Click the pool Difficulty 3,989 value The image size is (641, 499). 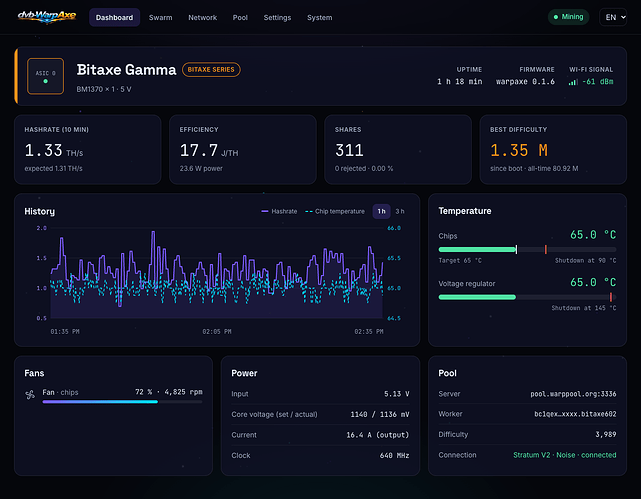tap(605, 434)
